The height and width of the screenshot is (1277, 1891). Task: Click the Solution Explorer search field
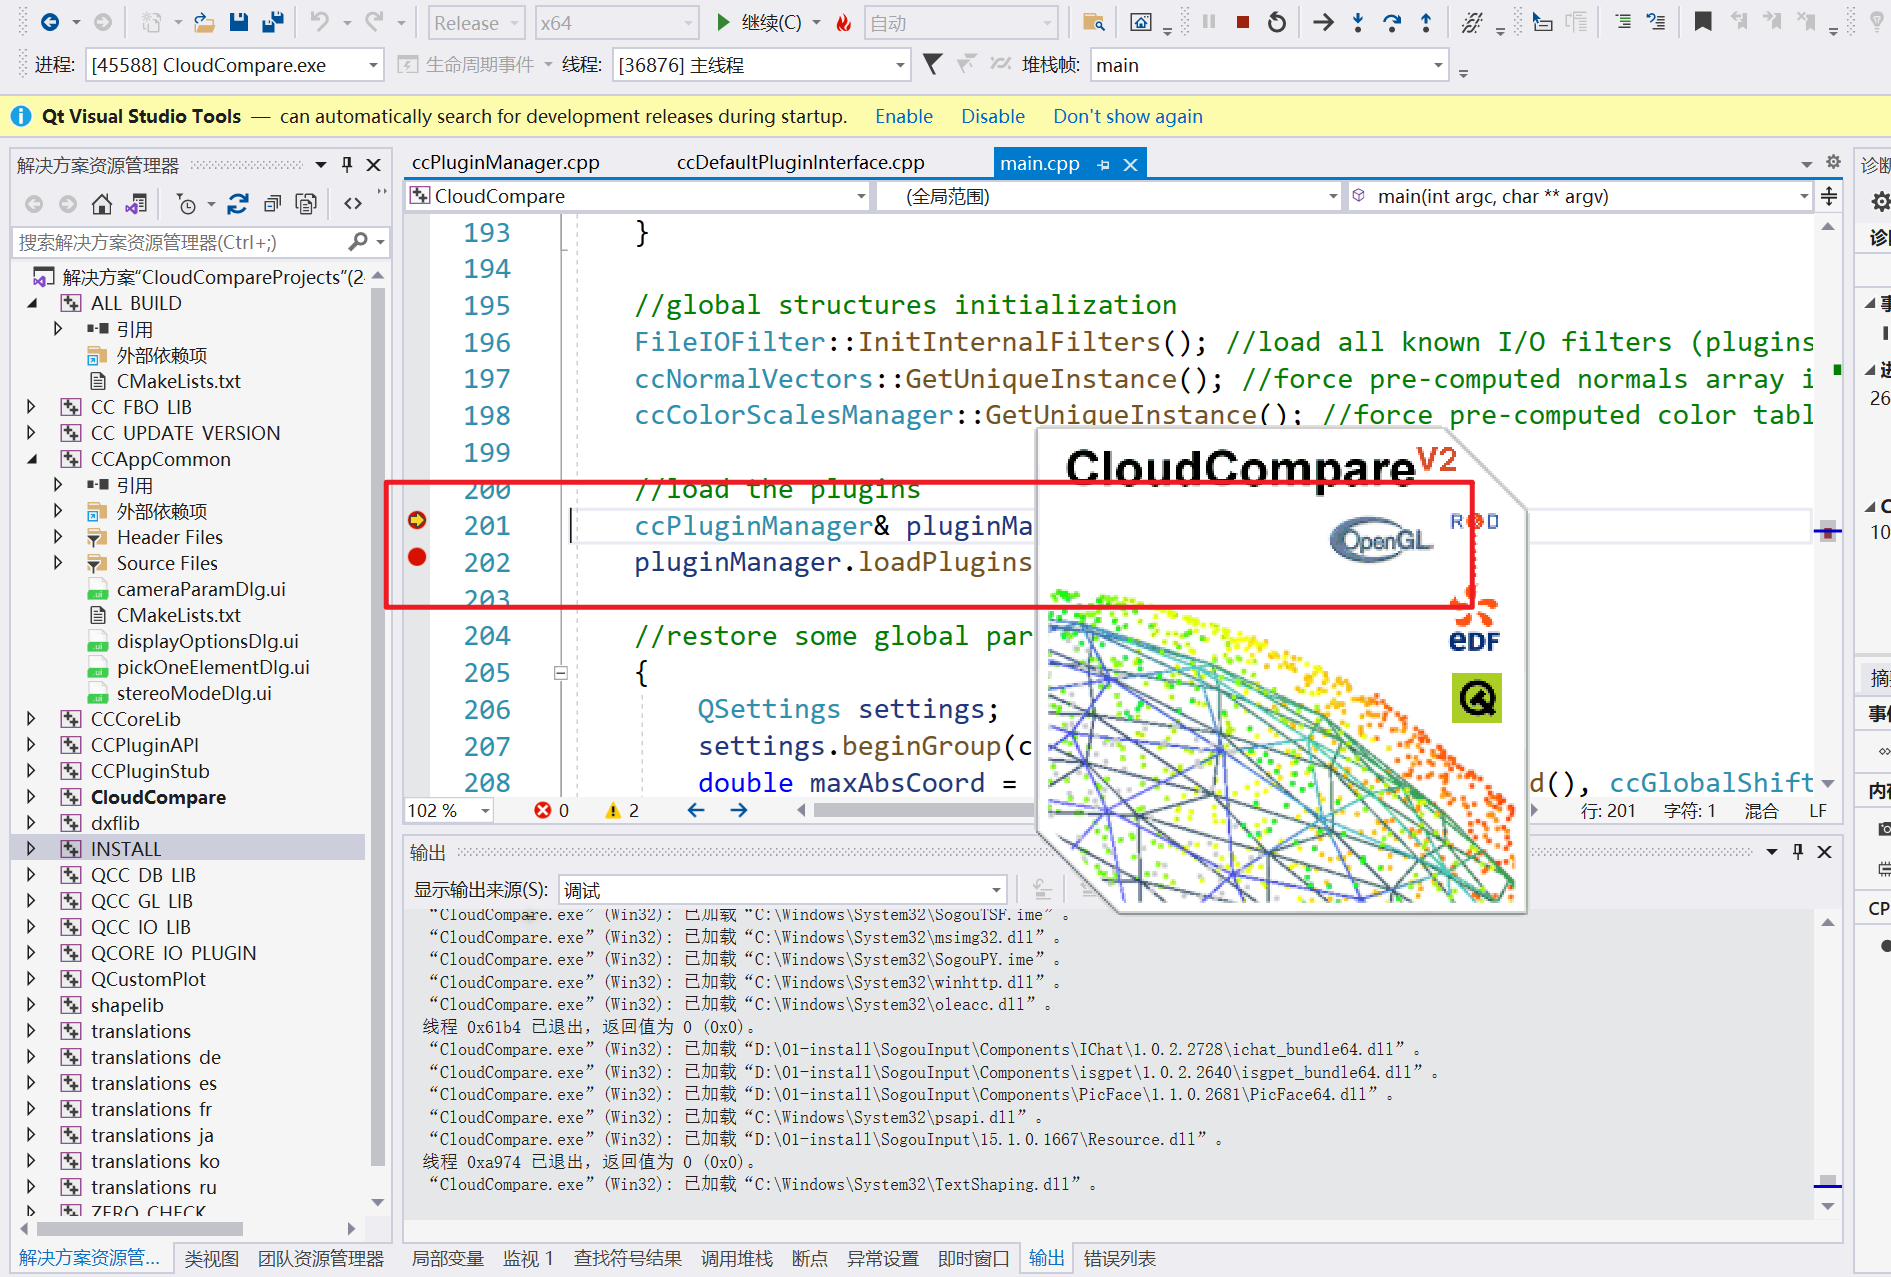(x=180, y=242)
